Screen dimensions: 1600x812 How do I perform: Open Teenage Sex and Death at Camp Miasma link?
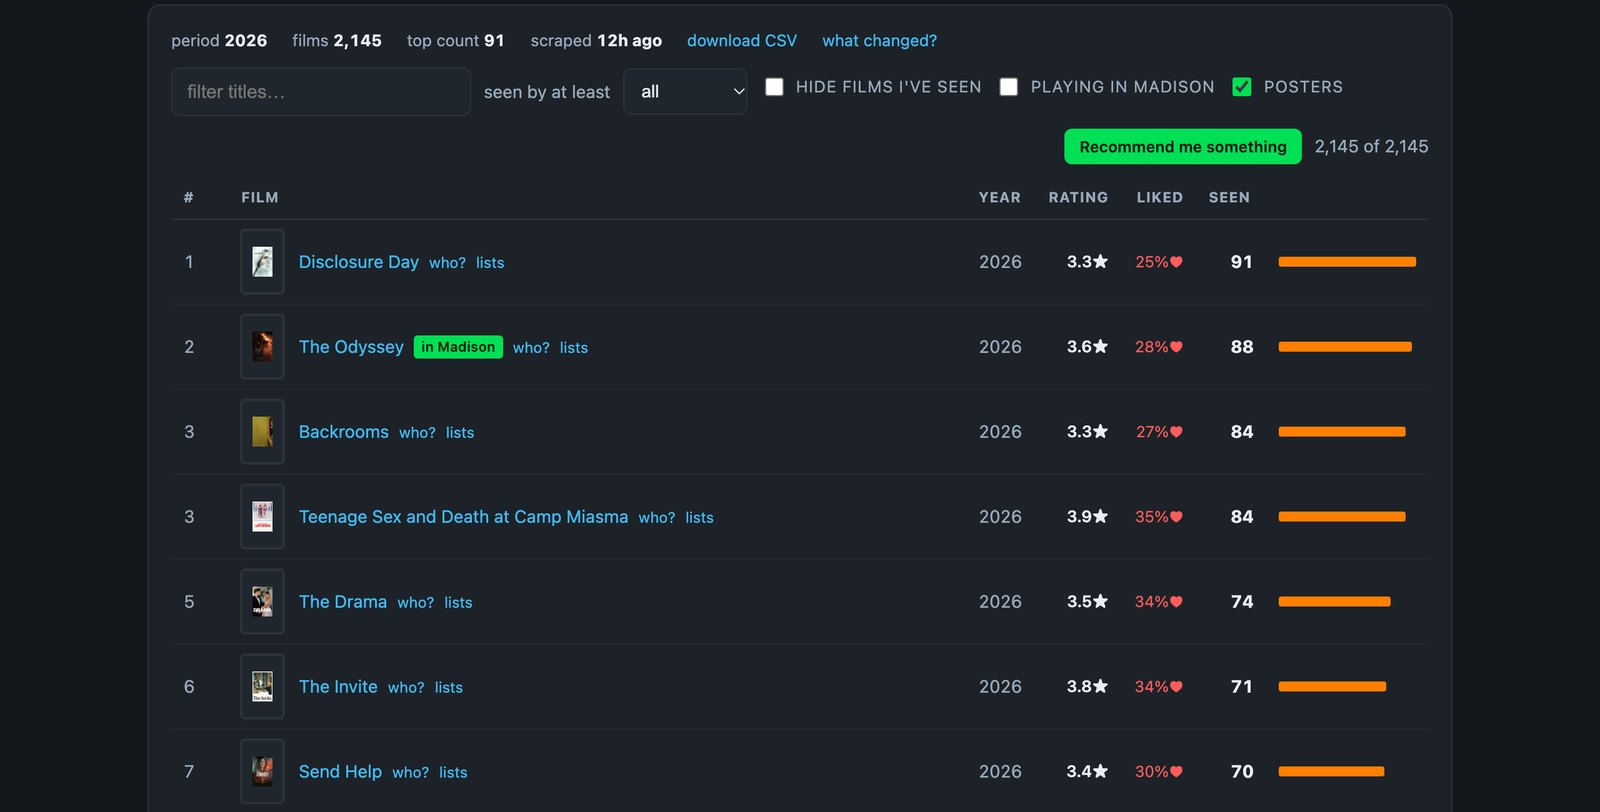tap(464, 517)
